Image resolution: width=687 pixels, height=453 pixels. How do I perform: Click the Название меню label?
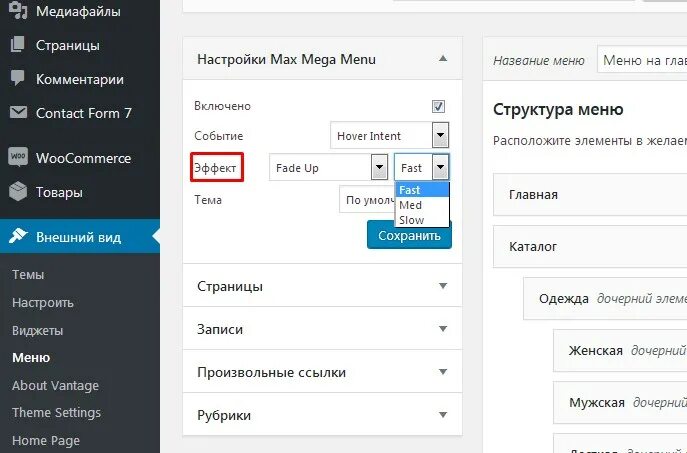point(539,60)
